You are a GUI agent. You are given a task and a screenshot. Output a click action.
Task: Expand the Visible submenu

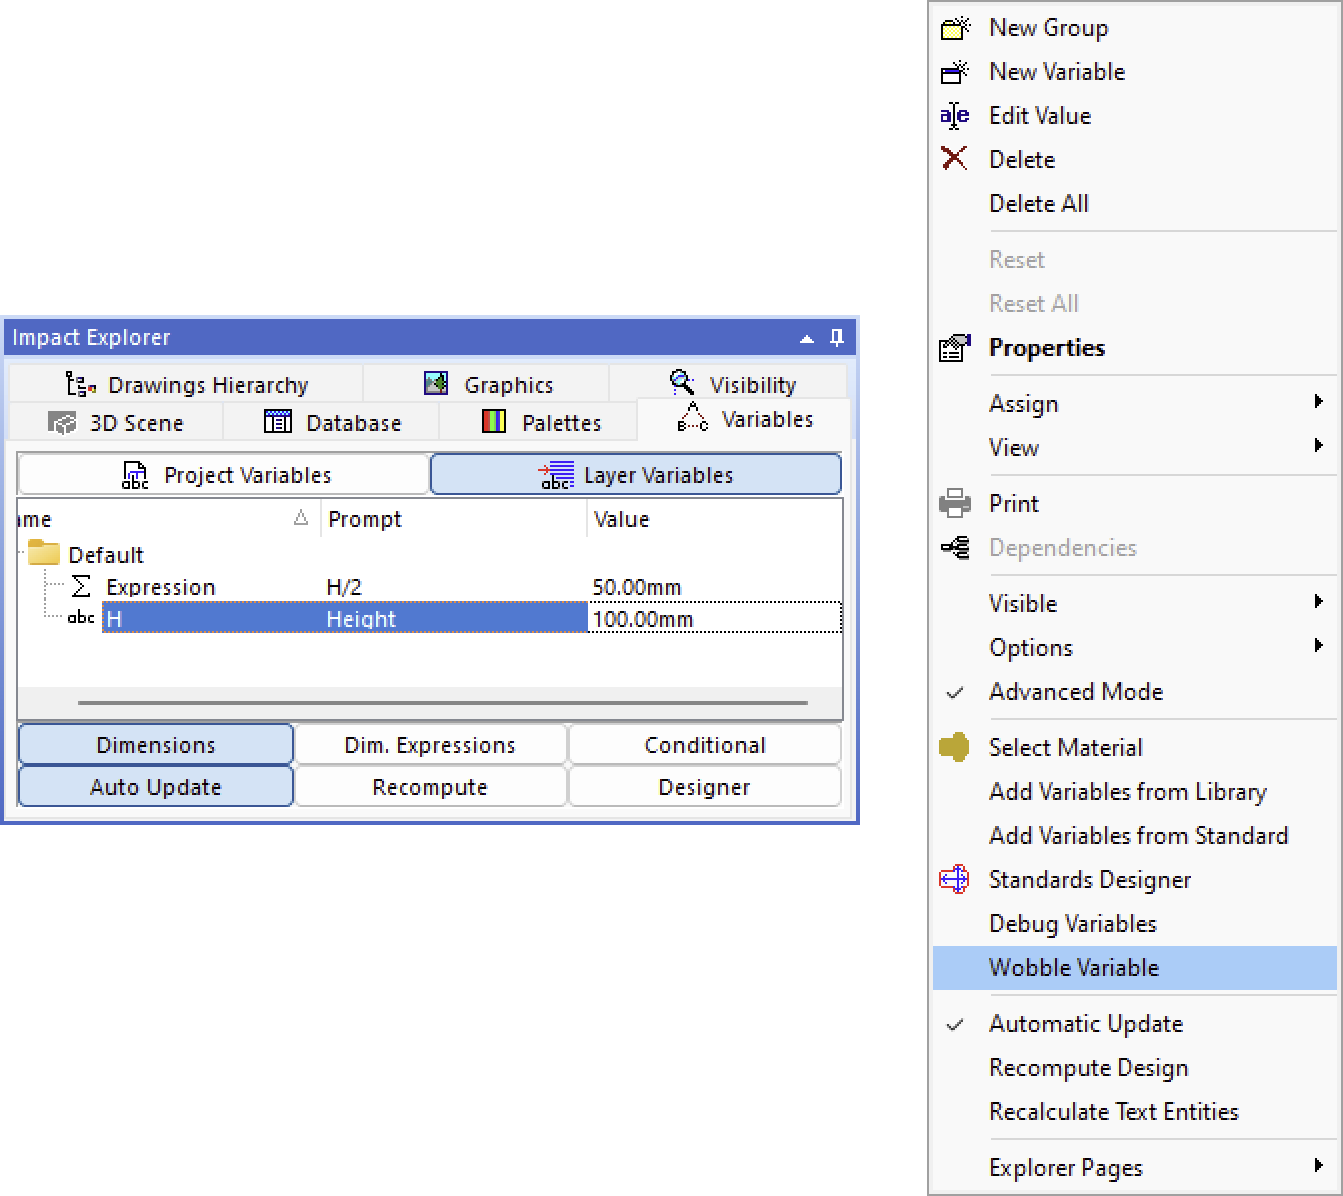click(1135, 604)
